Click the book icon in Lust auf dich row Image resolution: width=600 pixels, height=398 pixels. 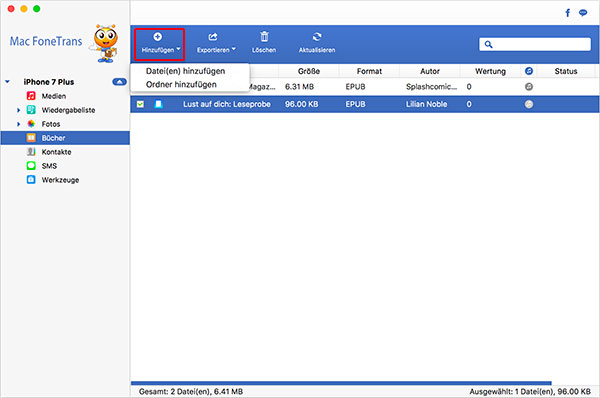point(158,104)
